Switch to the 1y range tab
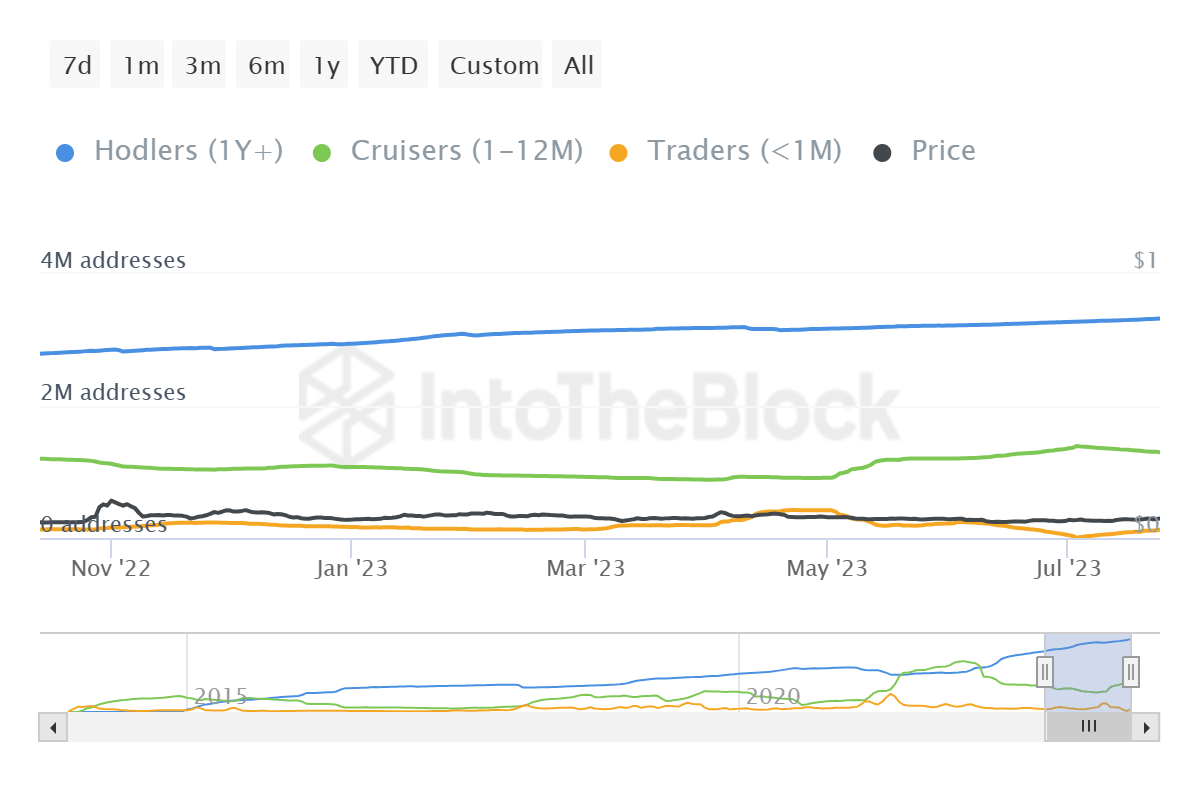The image size is (1200, 800). click(x=324, y=64)
